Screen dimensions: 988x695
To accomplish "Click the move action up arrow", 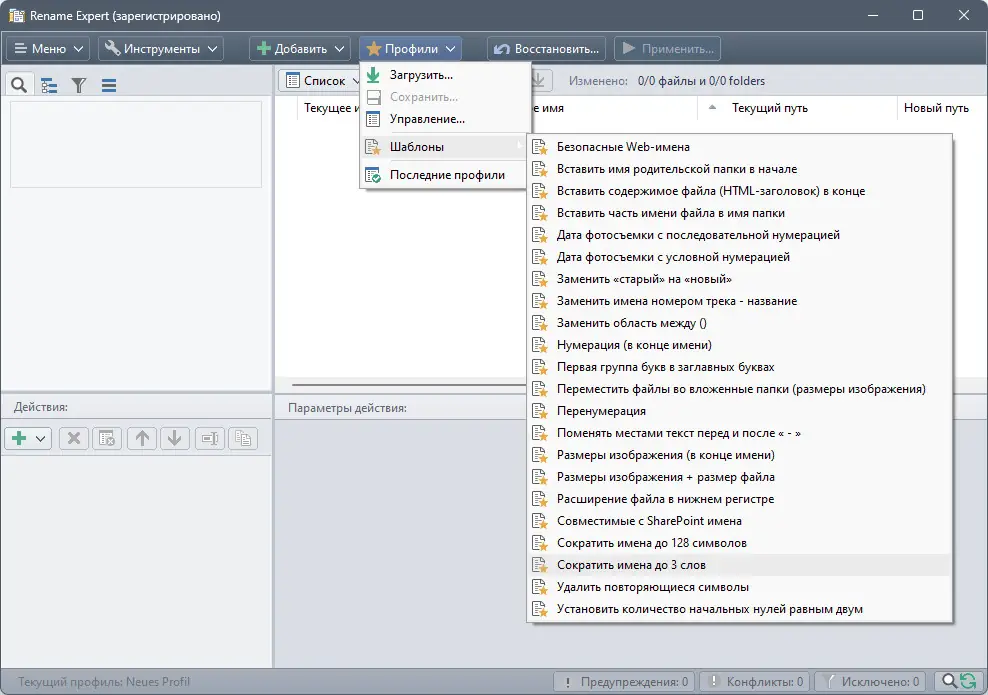I will pos(142,439).
